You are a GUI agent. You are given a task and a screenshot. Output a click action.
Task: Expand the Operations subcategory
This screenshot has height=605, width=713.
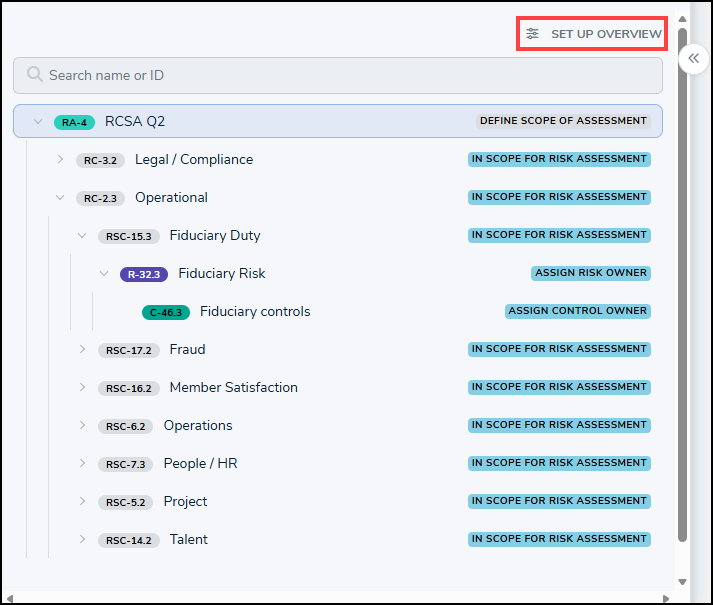82,425
